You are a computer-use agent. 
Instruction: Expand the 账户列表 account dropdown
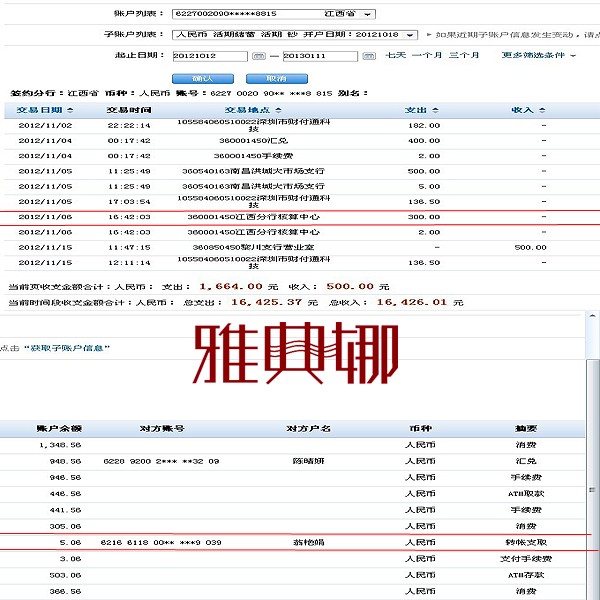(368, 14)
